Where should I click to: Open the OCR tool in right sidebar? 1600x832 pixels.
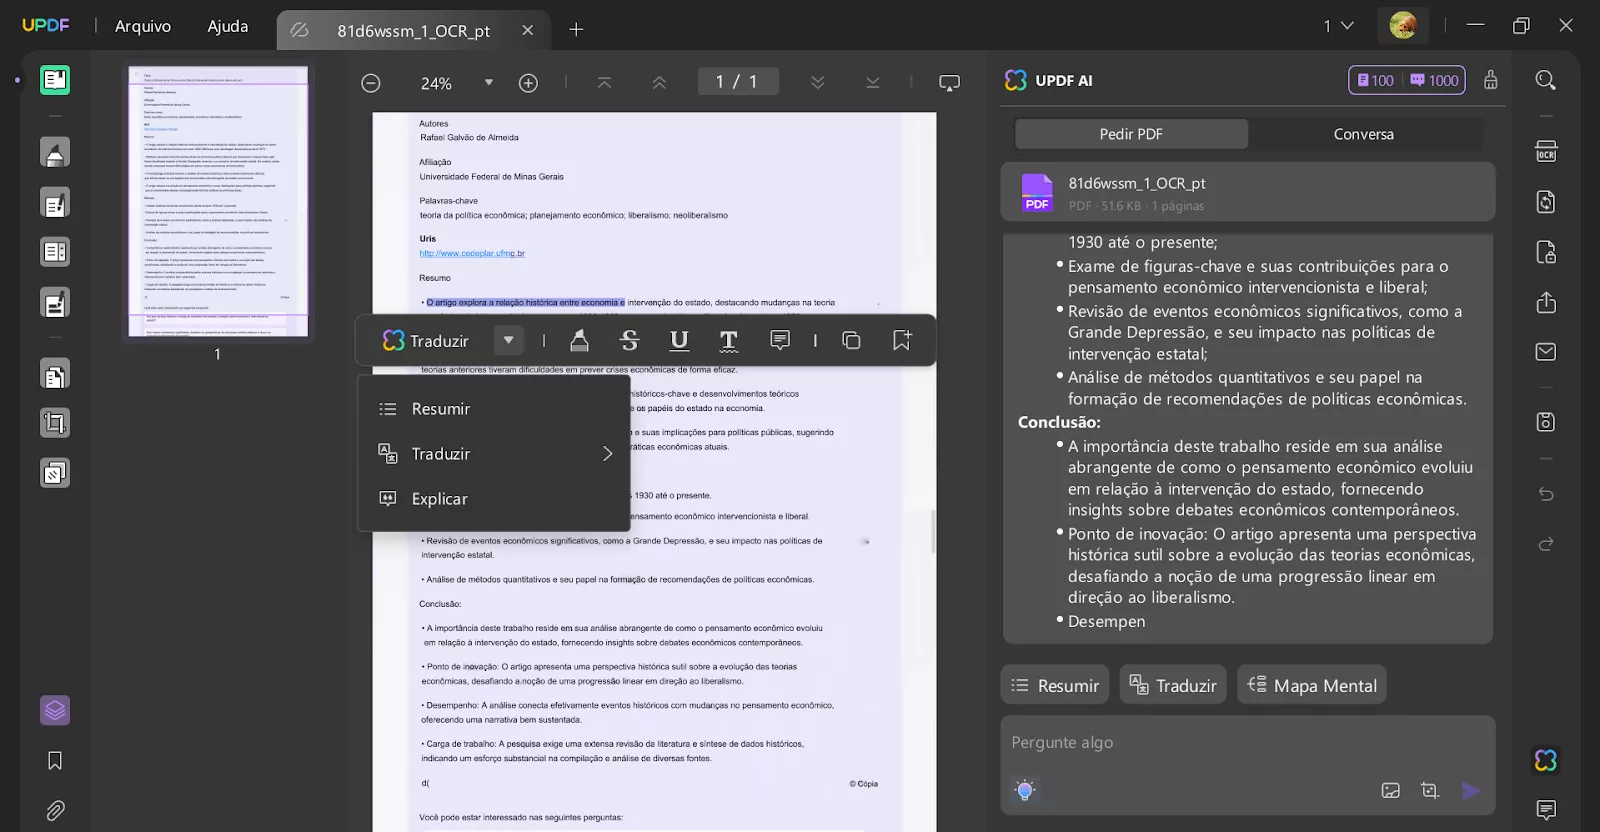coord(1546,152)
